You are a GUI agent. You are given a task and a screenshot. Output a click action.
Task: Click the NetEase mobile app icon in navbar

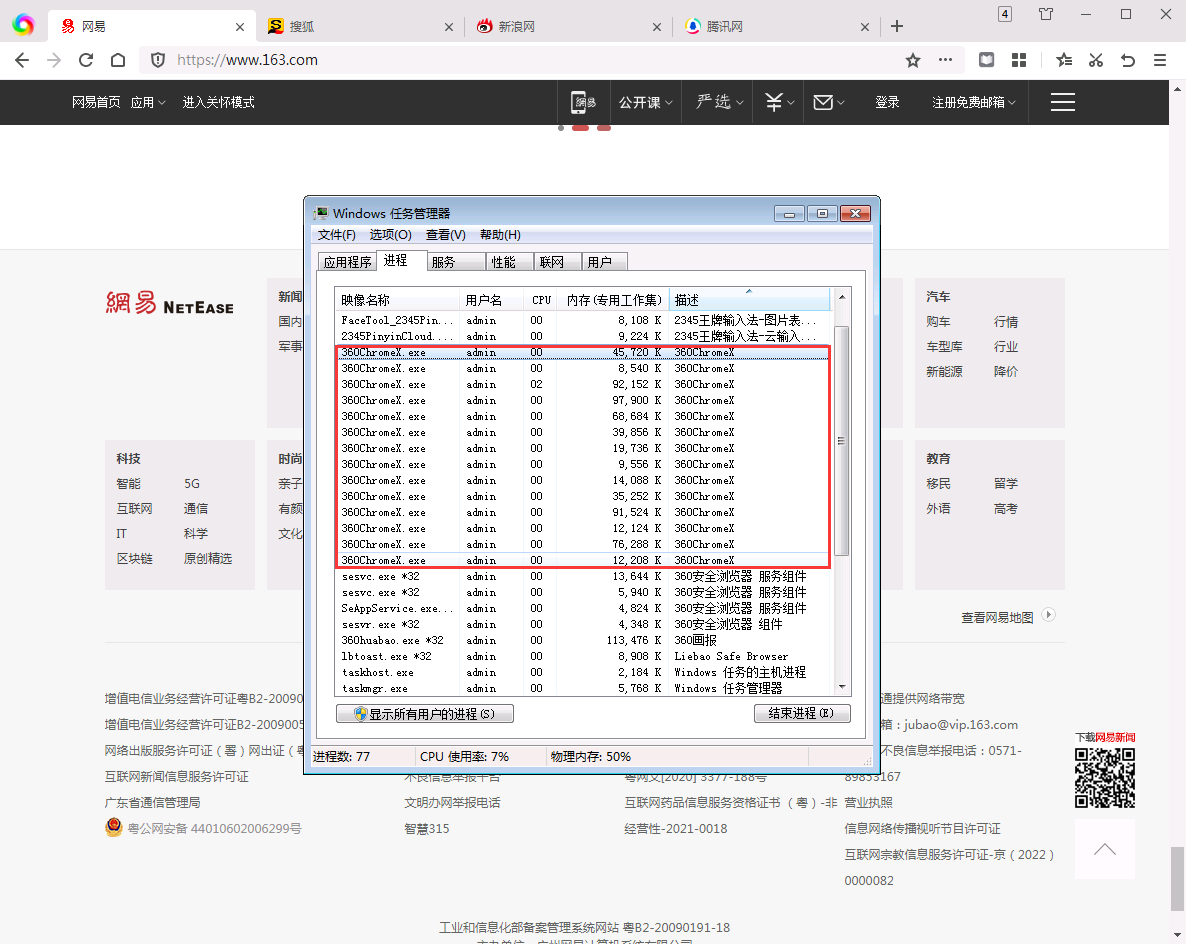(583, 102)
